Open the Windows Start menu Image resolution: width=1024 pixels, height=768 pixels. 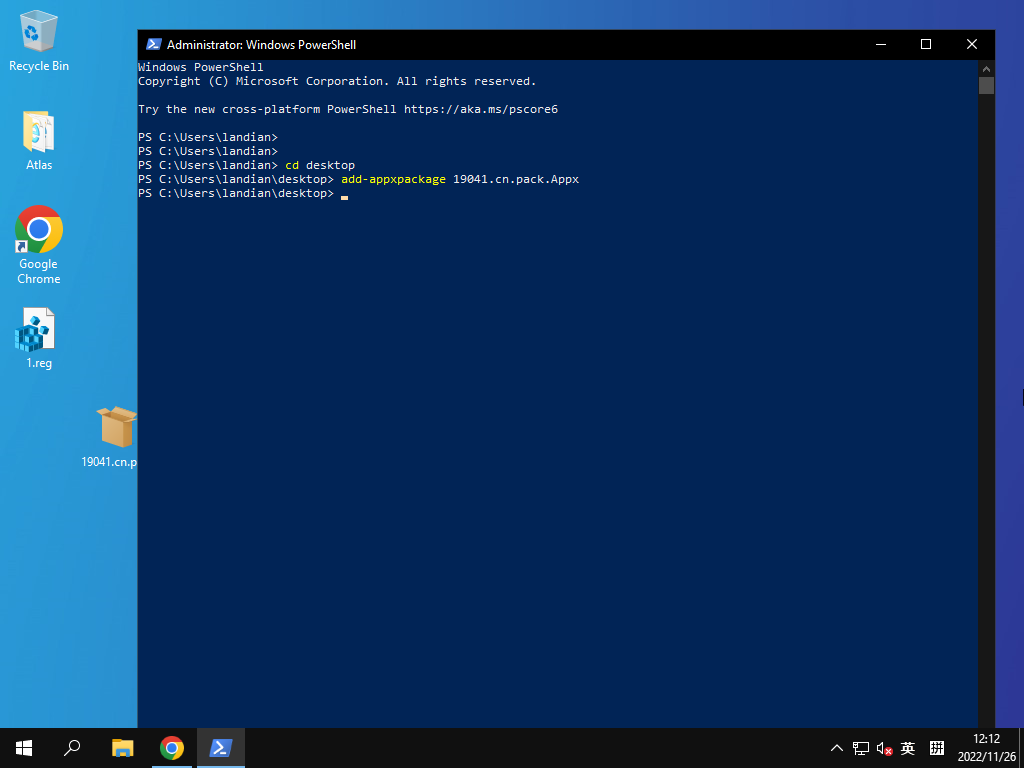pos(24,748)
